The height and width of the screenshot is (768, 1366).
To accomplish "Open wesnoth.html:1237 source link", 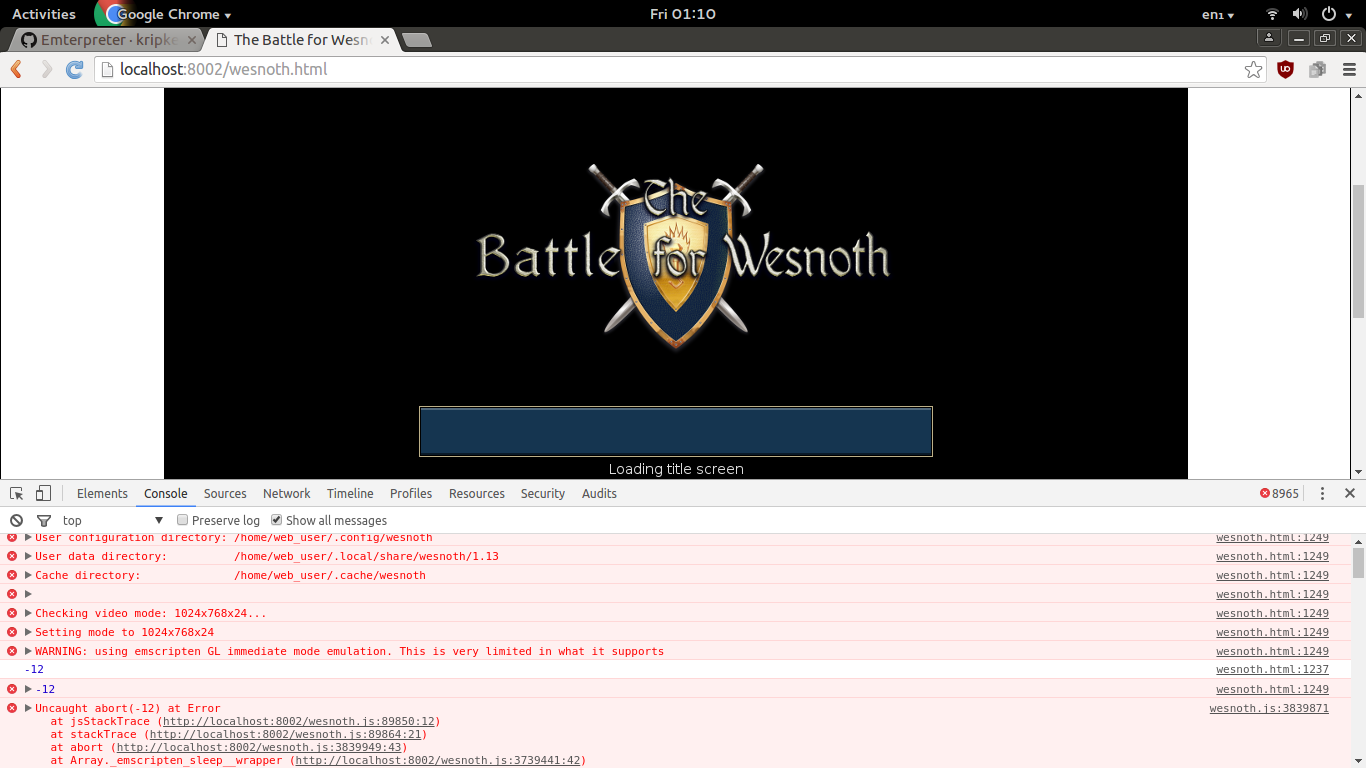I will [1272, 670].
